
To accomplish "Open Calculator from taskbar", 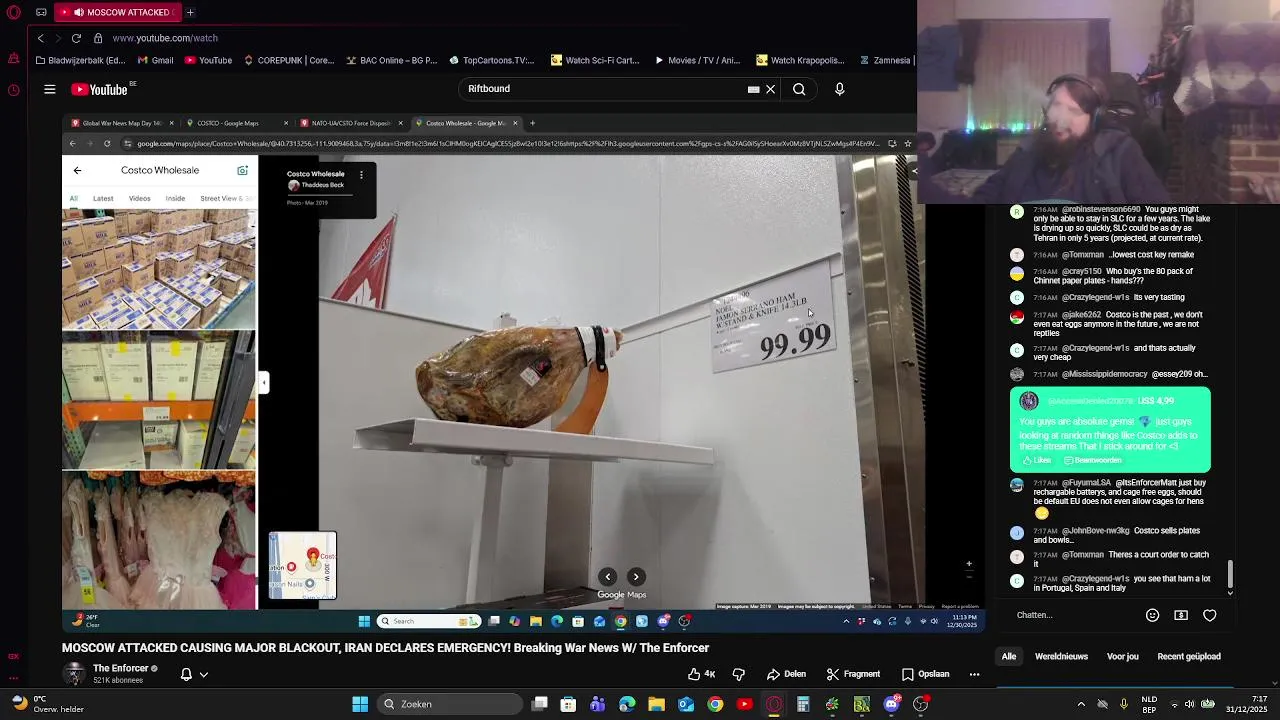I will click(x=803, y=704).
